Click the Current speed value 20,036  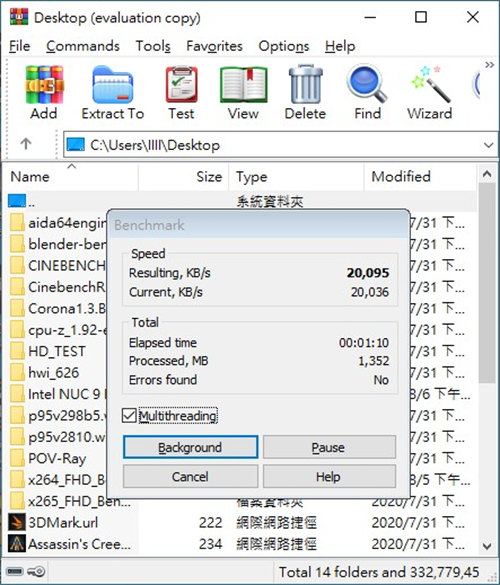[x=370, y=292]
